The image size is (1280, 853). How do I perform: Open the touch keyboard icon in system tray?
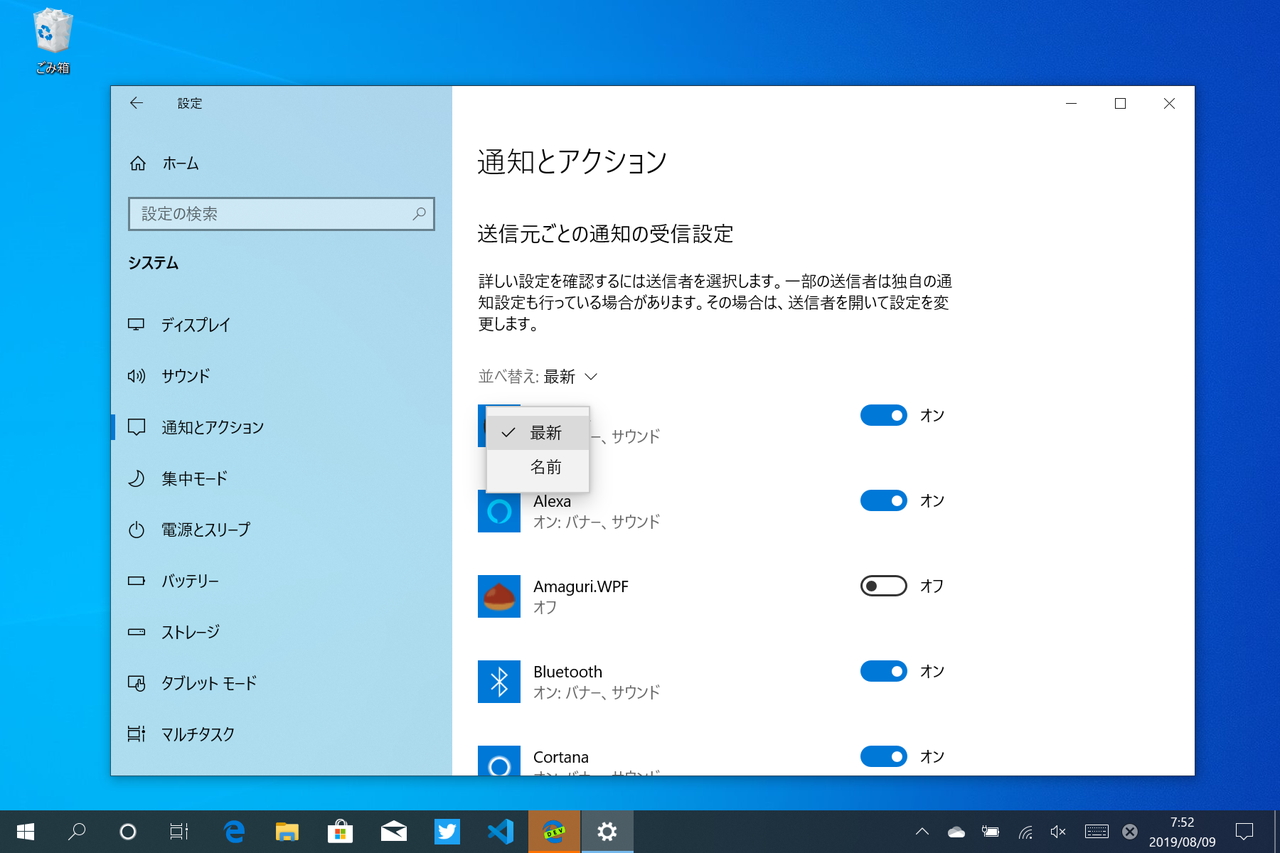point(1096,832)
